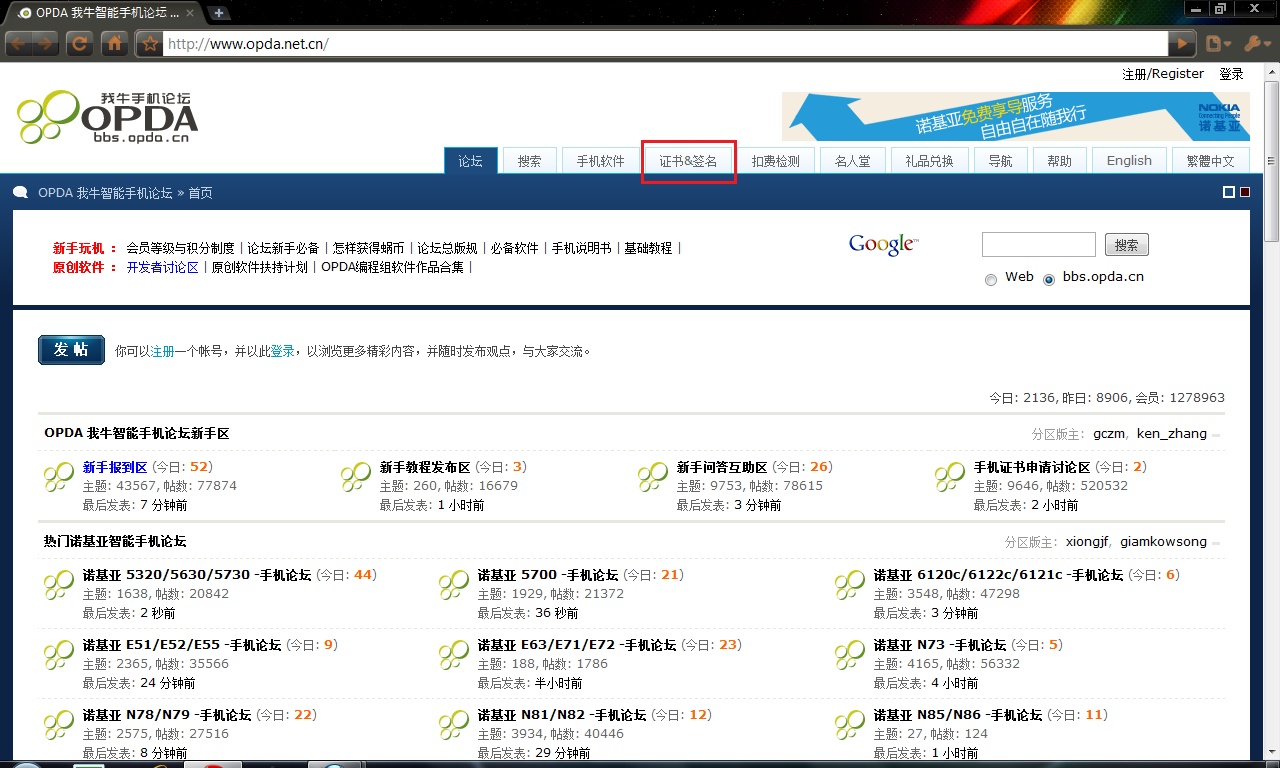1280x768 pixels.
Task: Click the icon beside 诺基亚 6120c/6122c/6121c
Action: tap(850, 585)
